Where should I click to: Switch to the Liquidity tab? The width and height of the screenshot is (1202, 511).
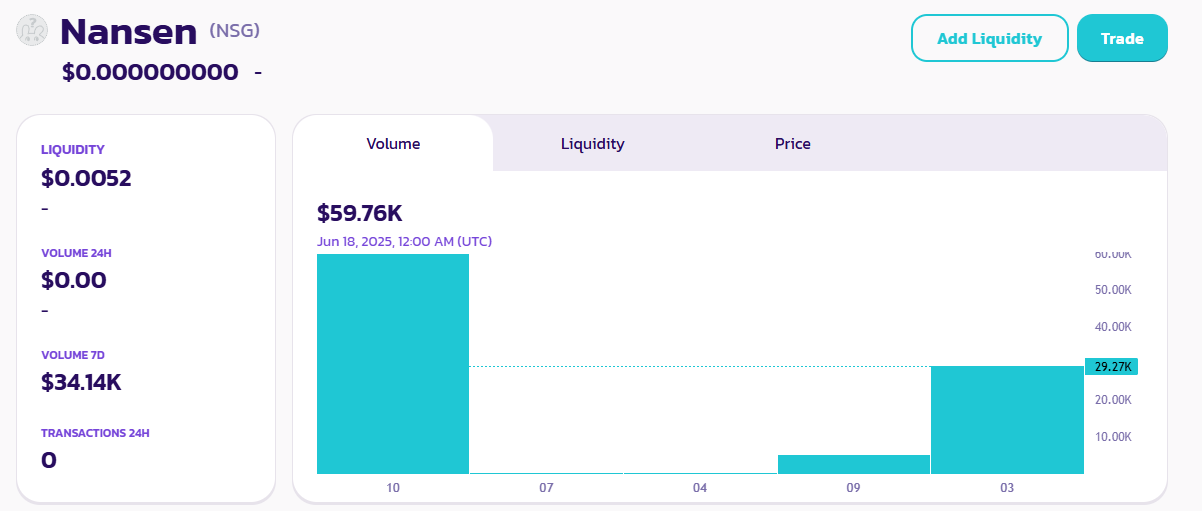[592, 143]
